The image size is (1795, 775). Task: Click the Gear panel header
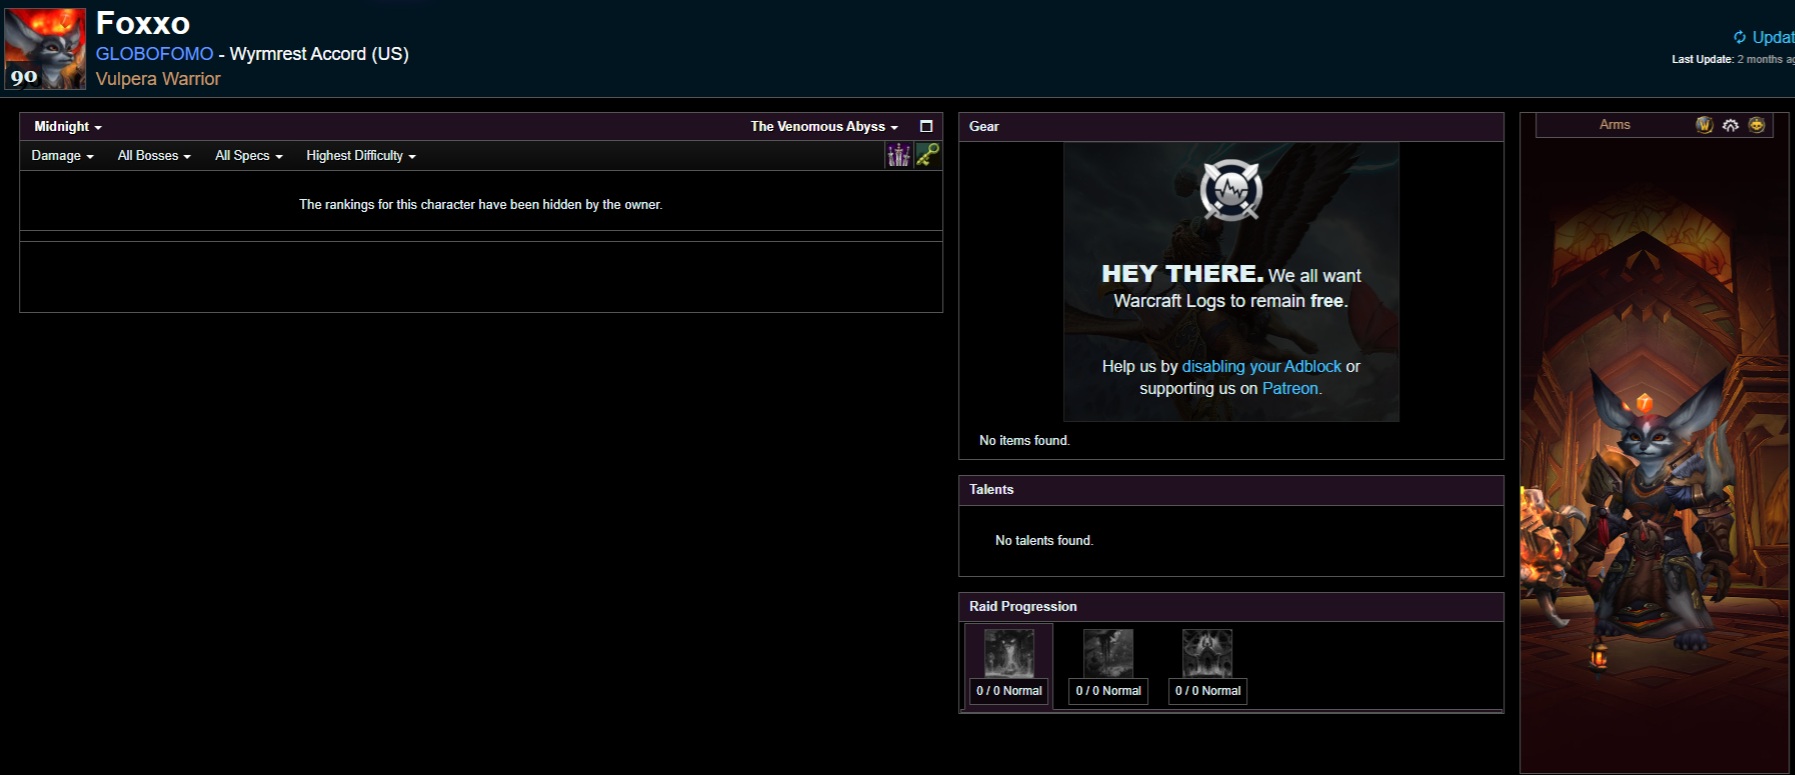pos(1231,127)
